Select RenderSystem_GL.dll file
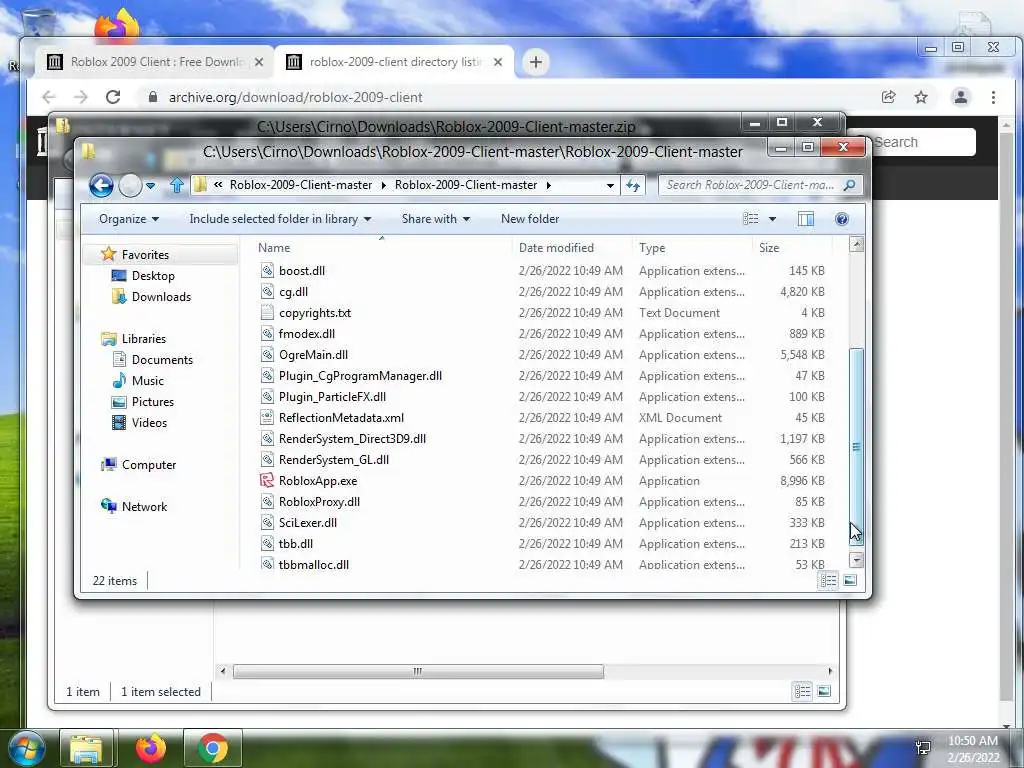This screenshot has height=768, width=1024. [x=334, y=460]
